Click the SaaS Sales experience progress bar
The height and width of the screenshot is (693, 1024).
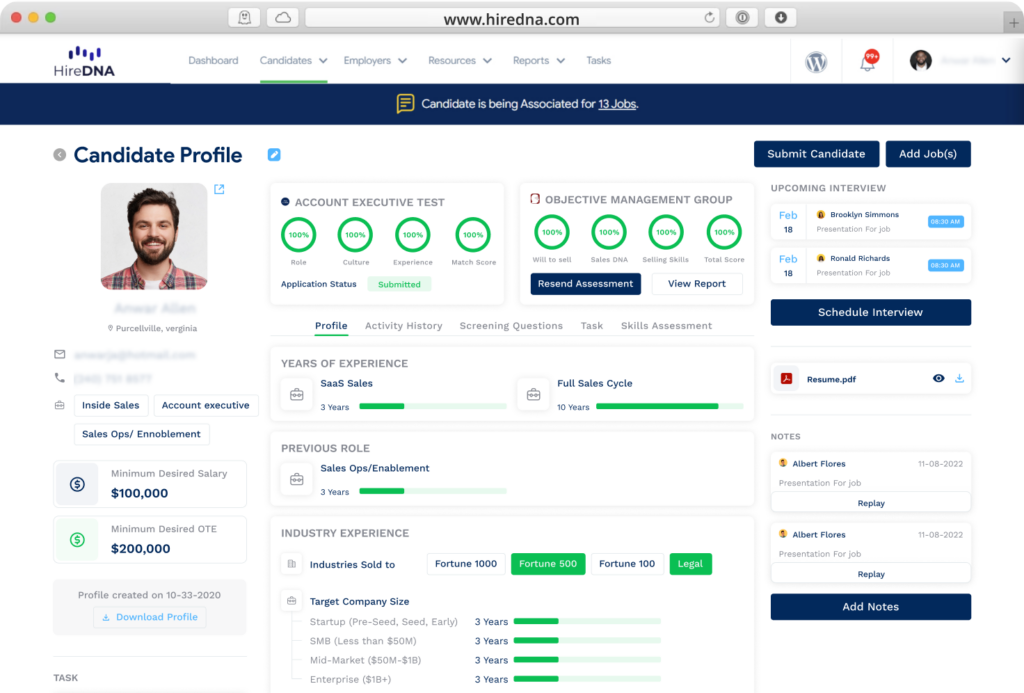(x=432, y=406)
